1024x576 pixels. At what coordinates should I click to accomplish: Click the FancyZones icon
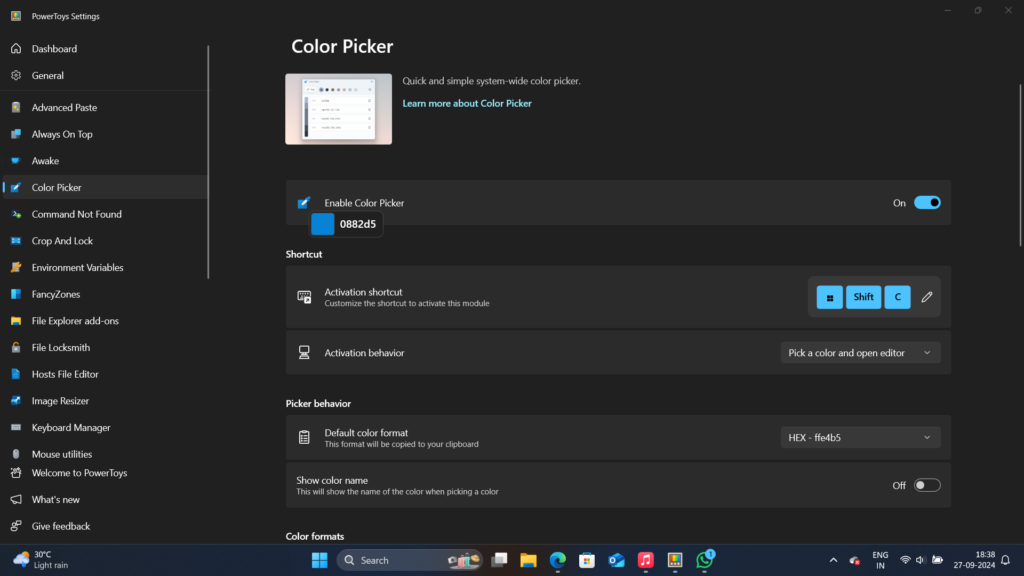16,295
